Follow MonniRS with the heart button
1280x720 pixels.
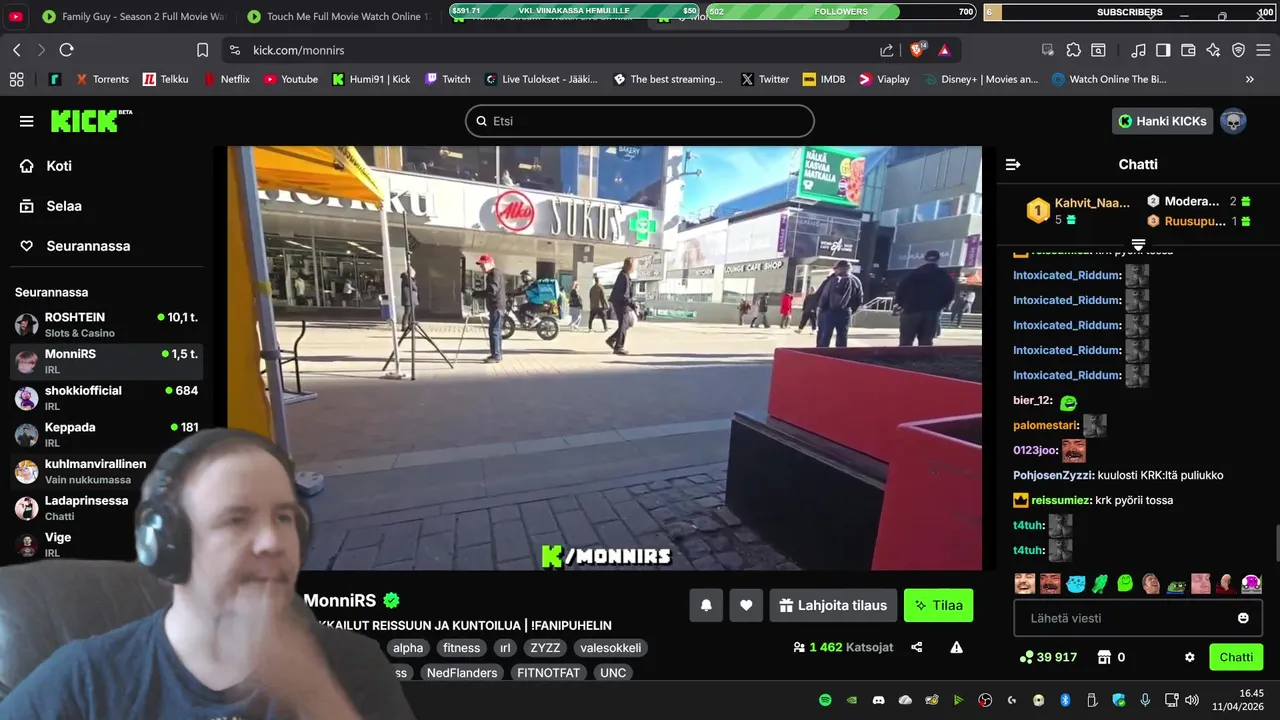pyautogui.click(x=746, y=605)
